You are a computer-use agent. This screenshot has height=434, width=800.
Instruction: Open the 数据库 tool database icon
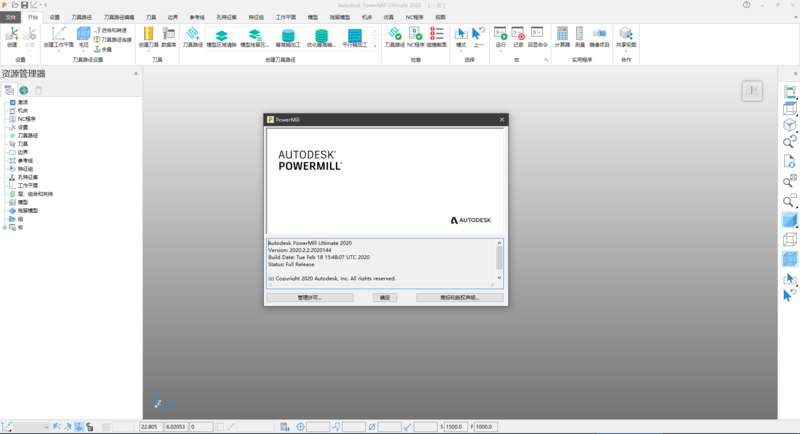pyautogui.click(x=167, y=35)
